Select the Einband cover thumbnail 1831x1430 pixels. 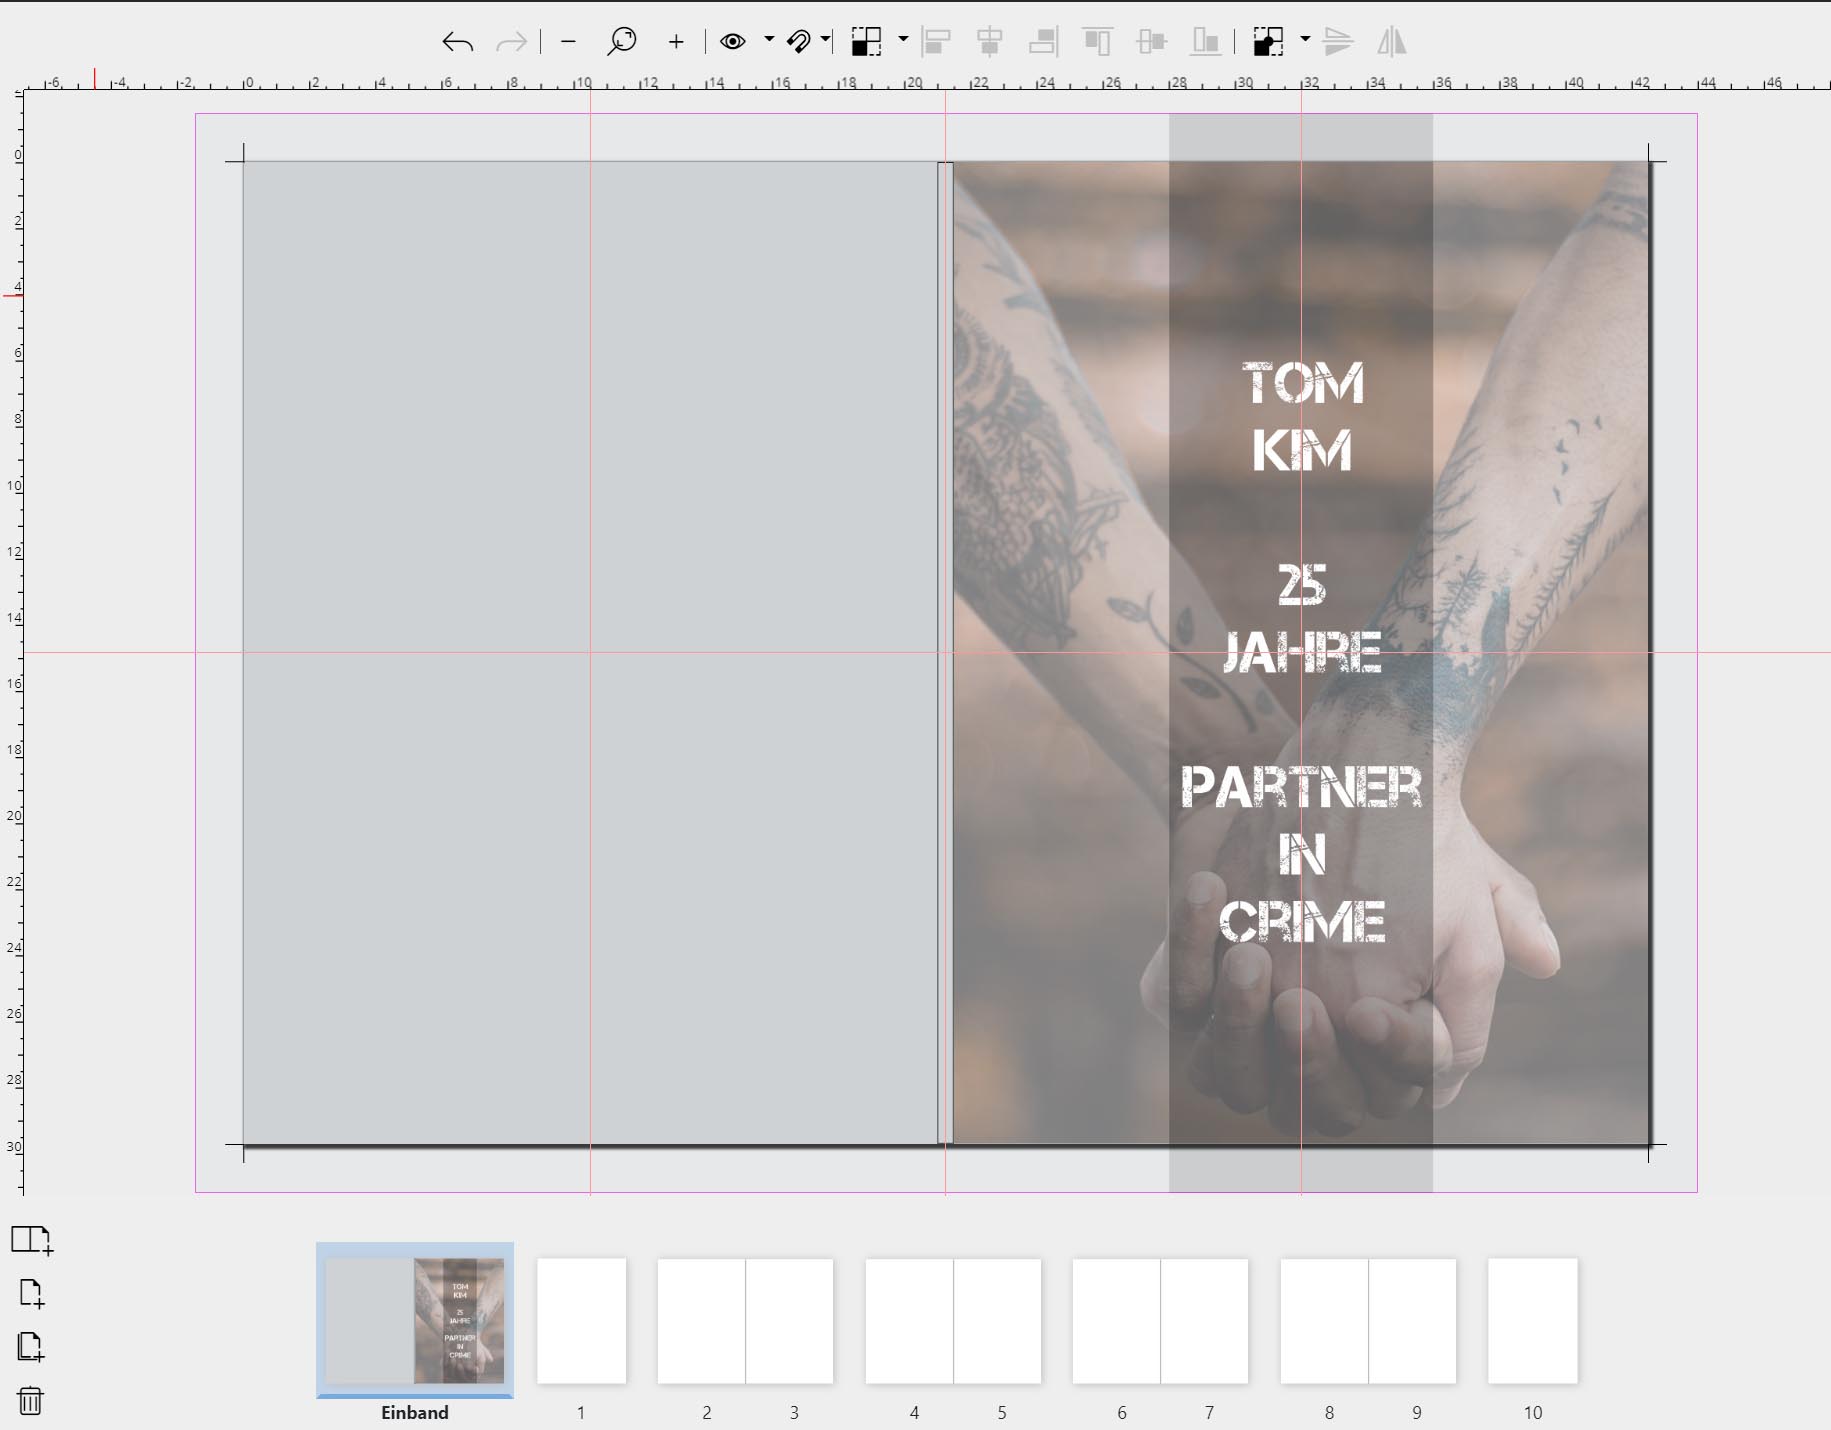tap(415, 1320)
